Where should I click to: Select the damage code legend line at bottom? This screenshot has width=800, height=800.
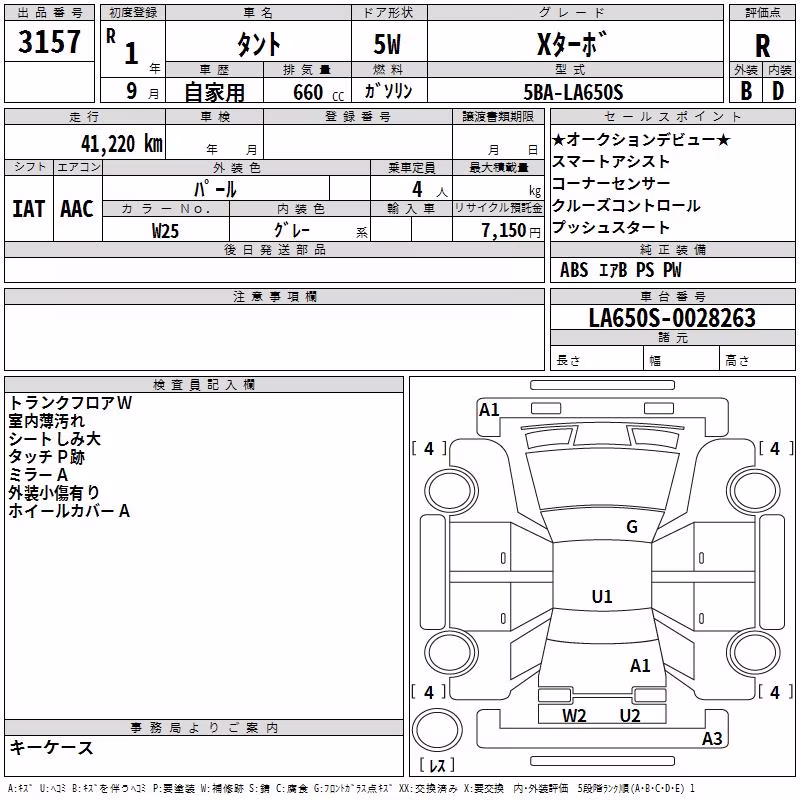click(x=351, y=789)
